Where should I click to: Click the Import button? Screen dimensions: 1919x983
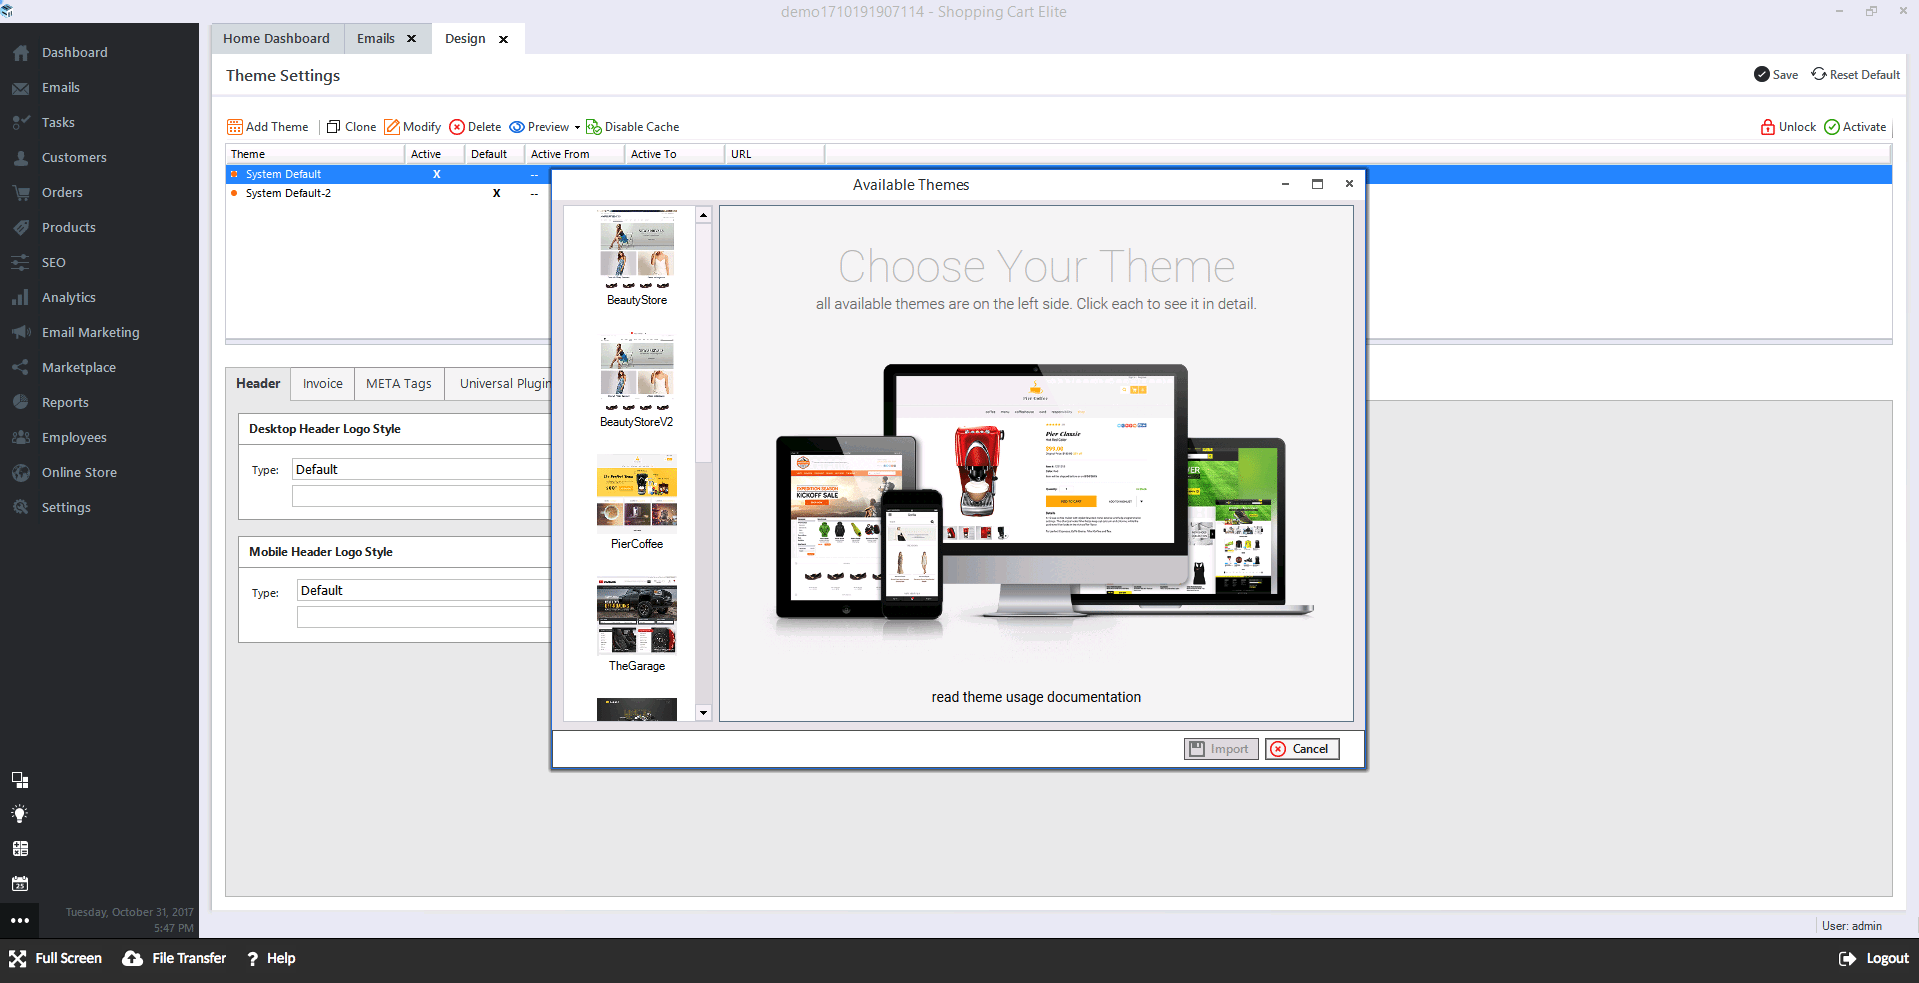tap(1221, 749)
